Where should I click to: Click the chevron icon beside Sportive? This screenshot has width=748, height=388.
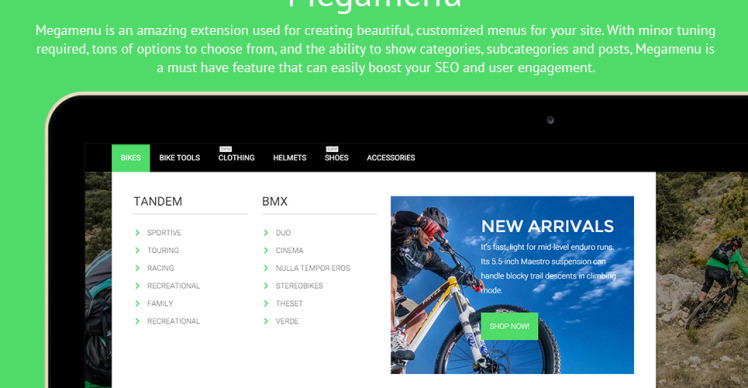click(x=137, y=232)
